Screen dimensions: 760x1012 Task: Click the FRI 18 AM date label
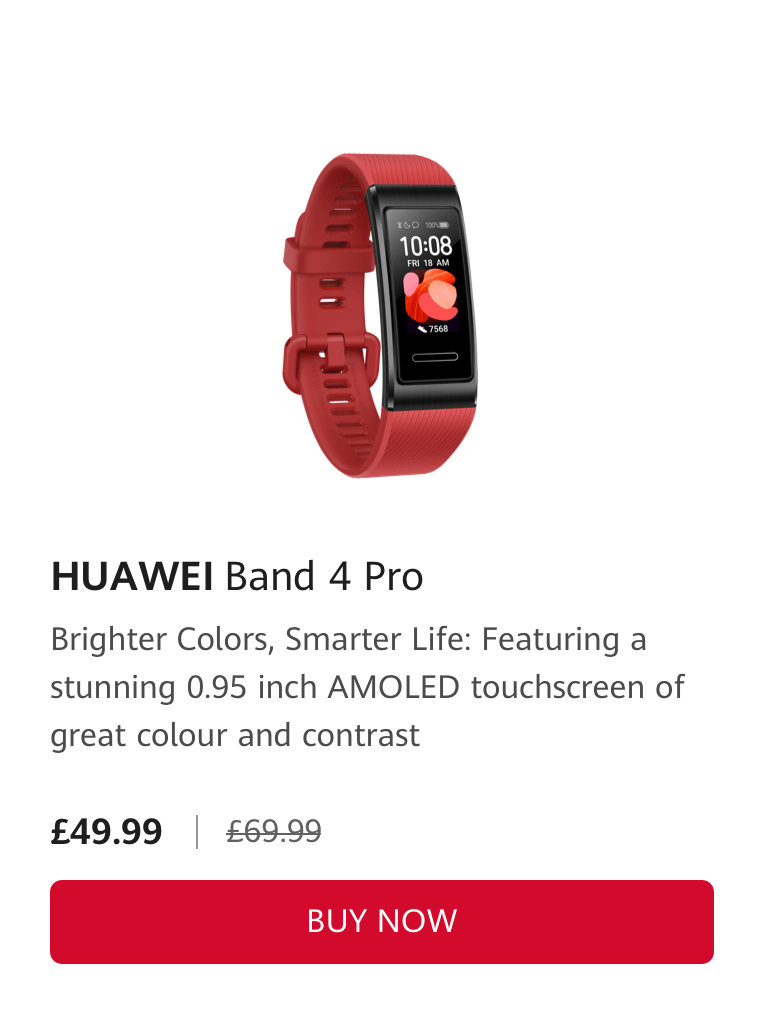pyautogui.click(x=428, y=263)
